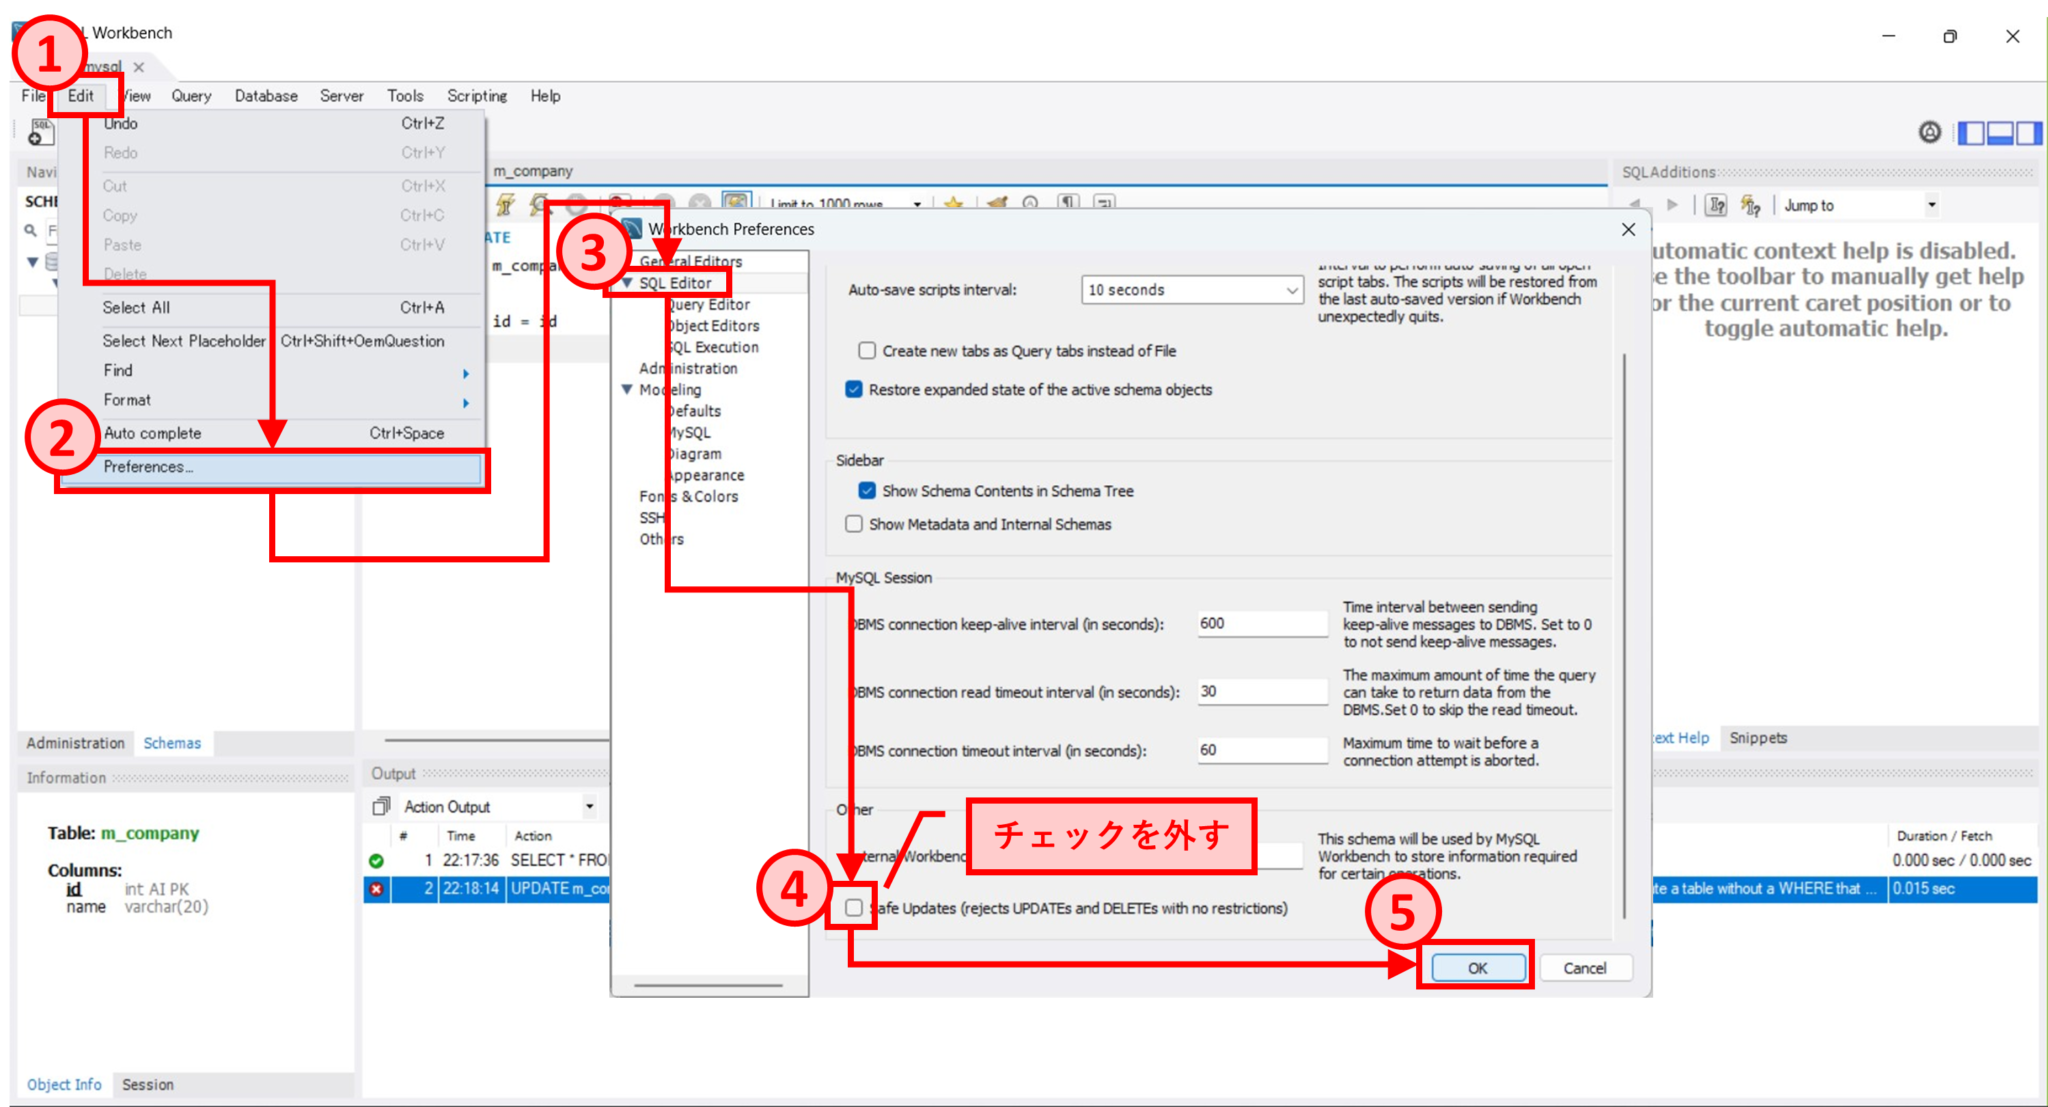2048x1107 pixels.
Task: Uncheck Safe Updates checkbox
Action: 854,909
